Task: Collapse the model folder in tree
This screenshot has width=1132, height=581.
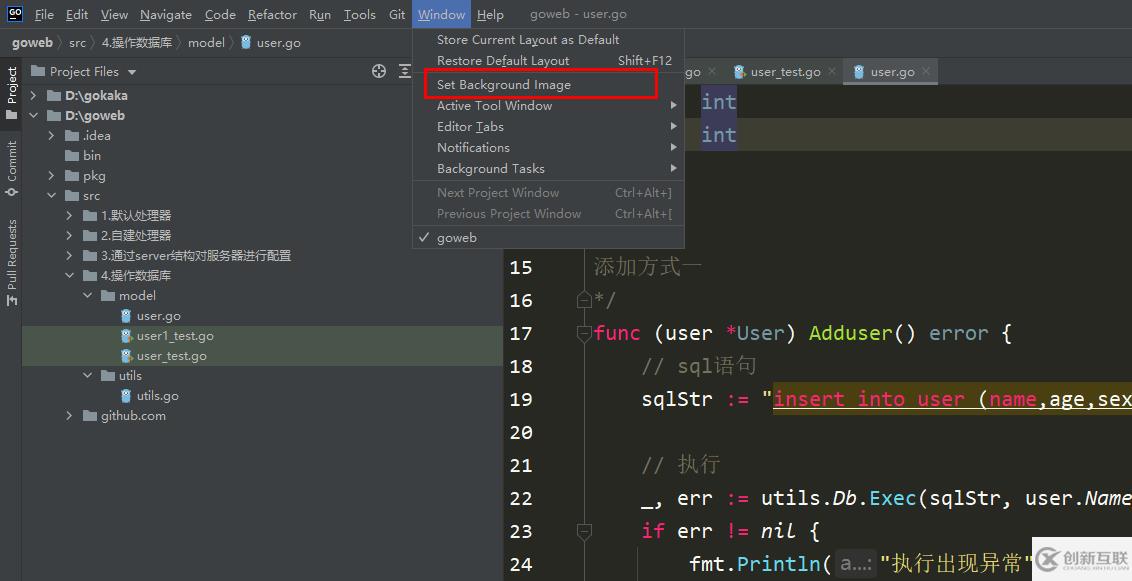Action: pos(87,296)
